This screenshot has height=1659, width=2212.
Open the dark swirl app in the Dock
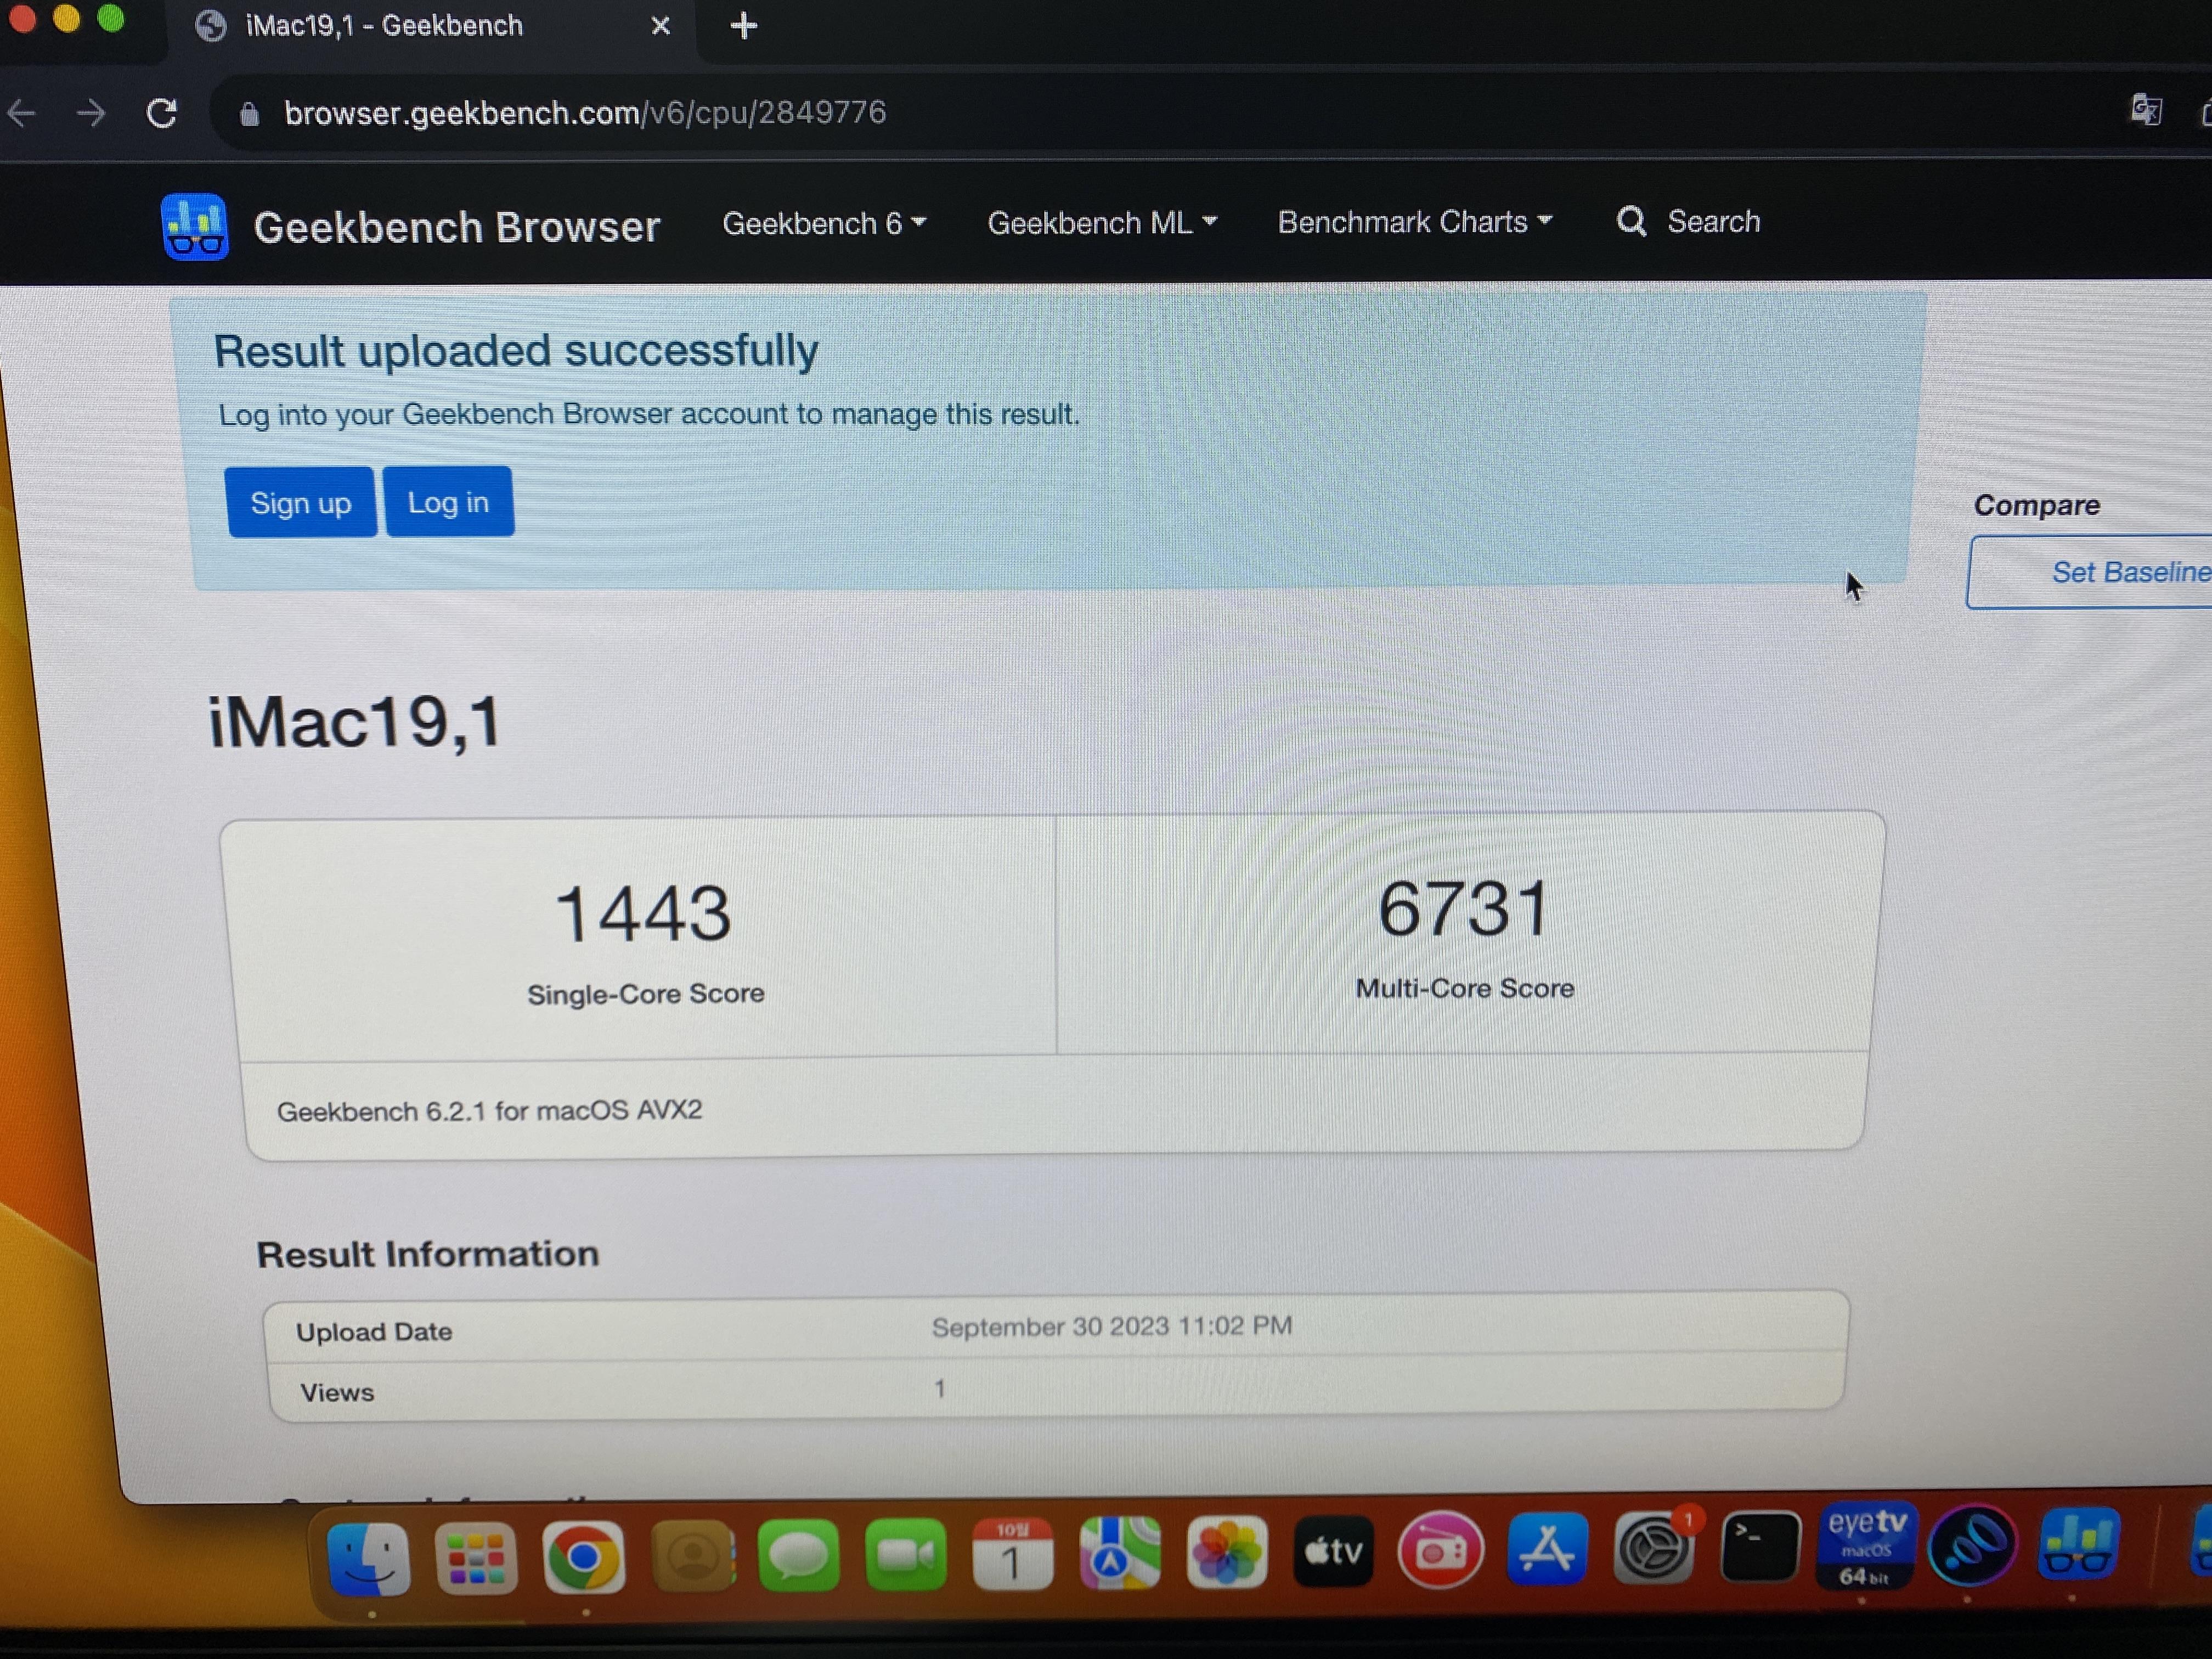[x=1972, y=1545]
